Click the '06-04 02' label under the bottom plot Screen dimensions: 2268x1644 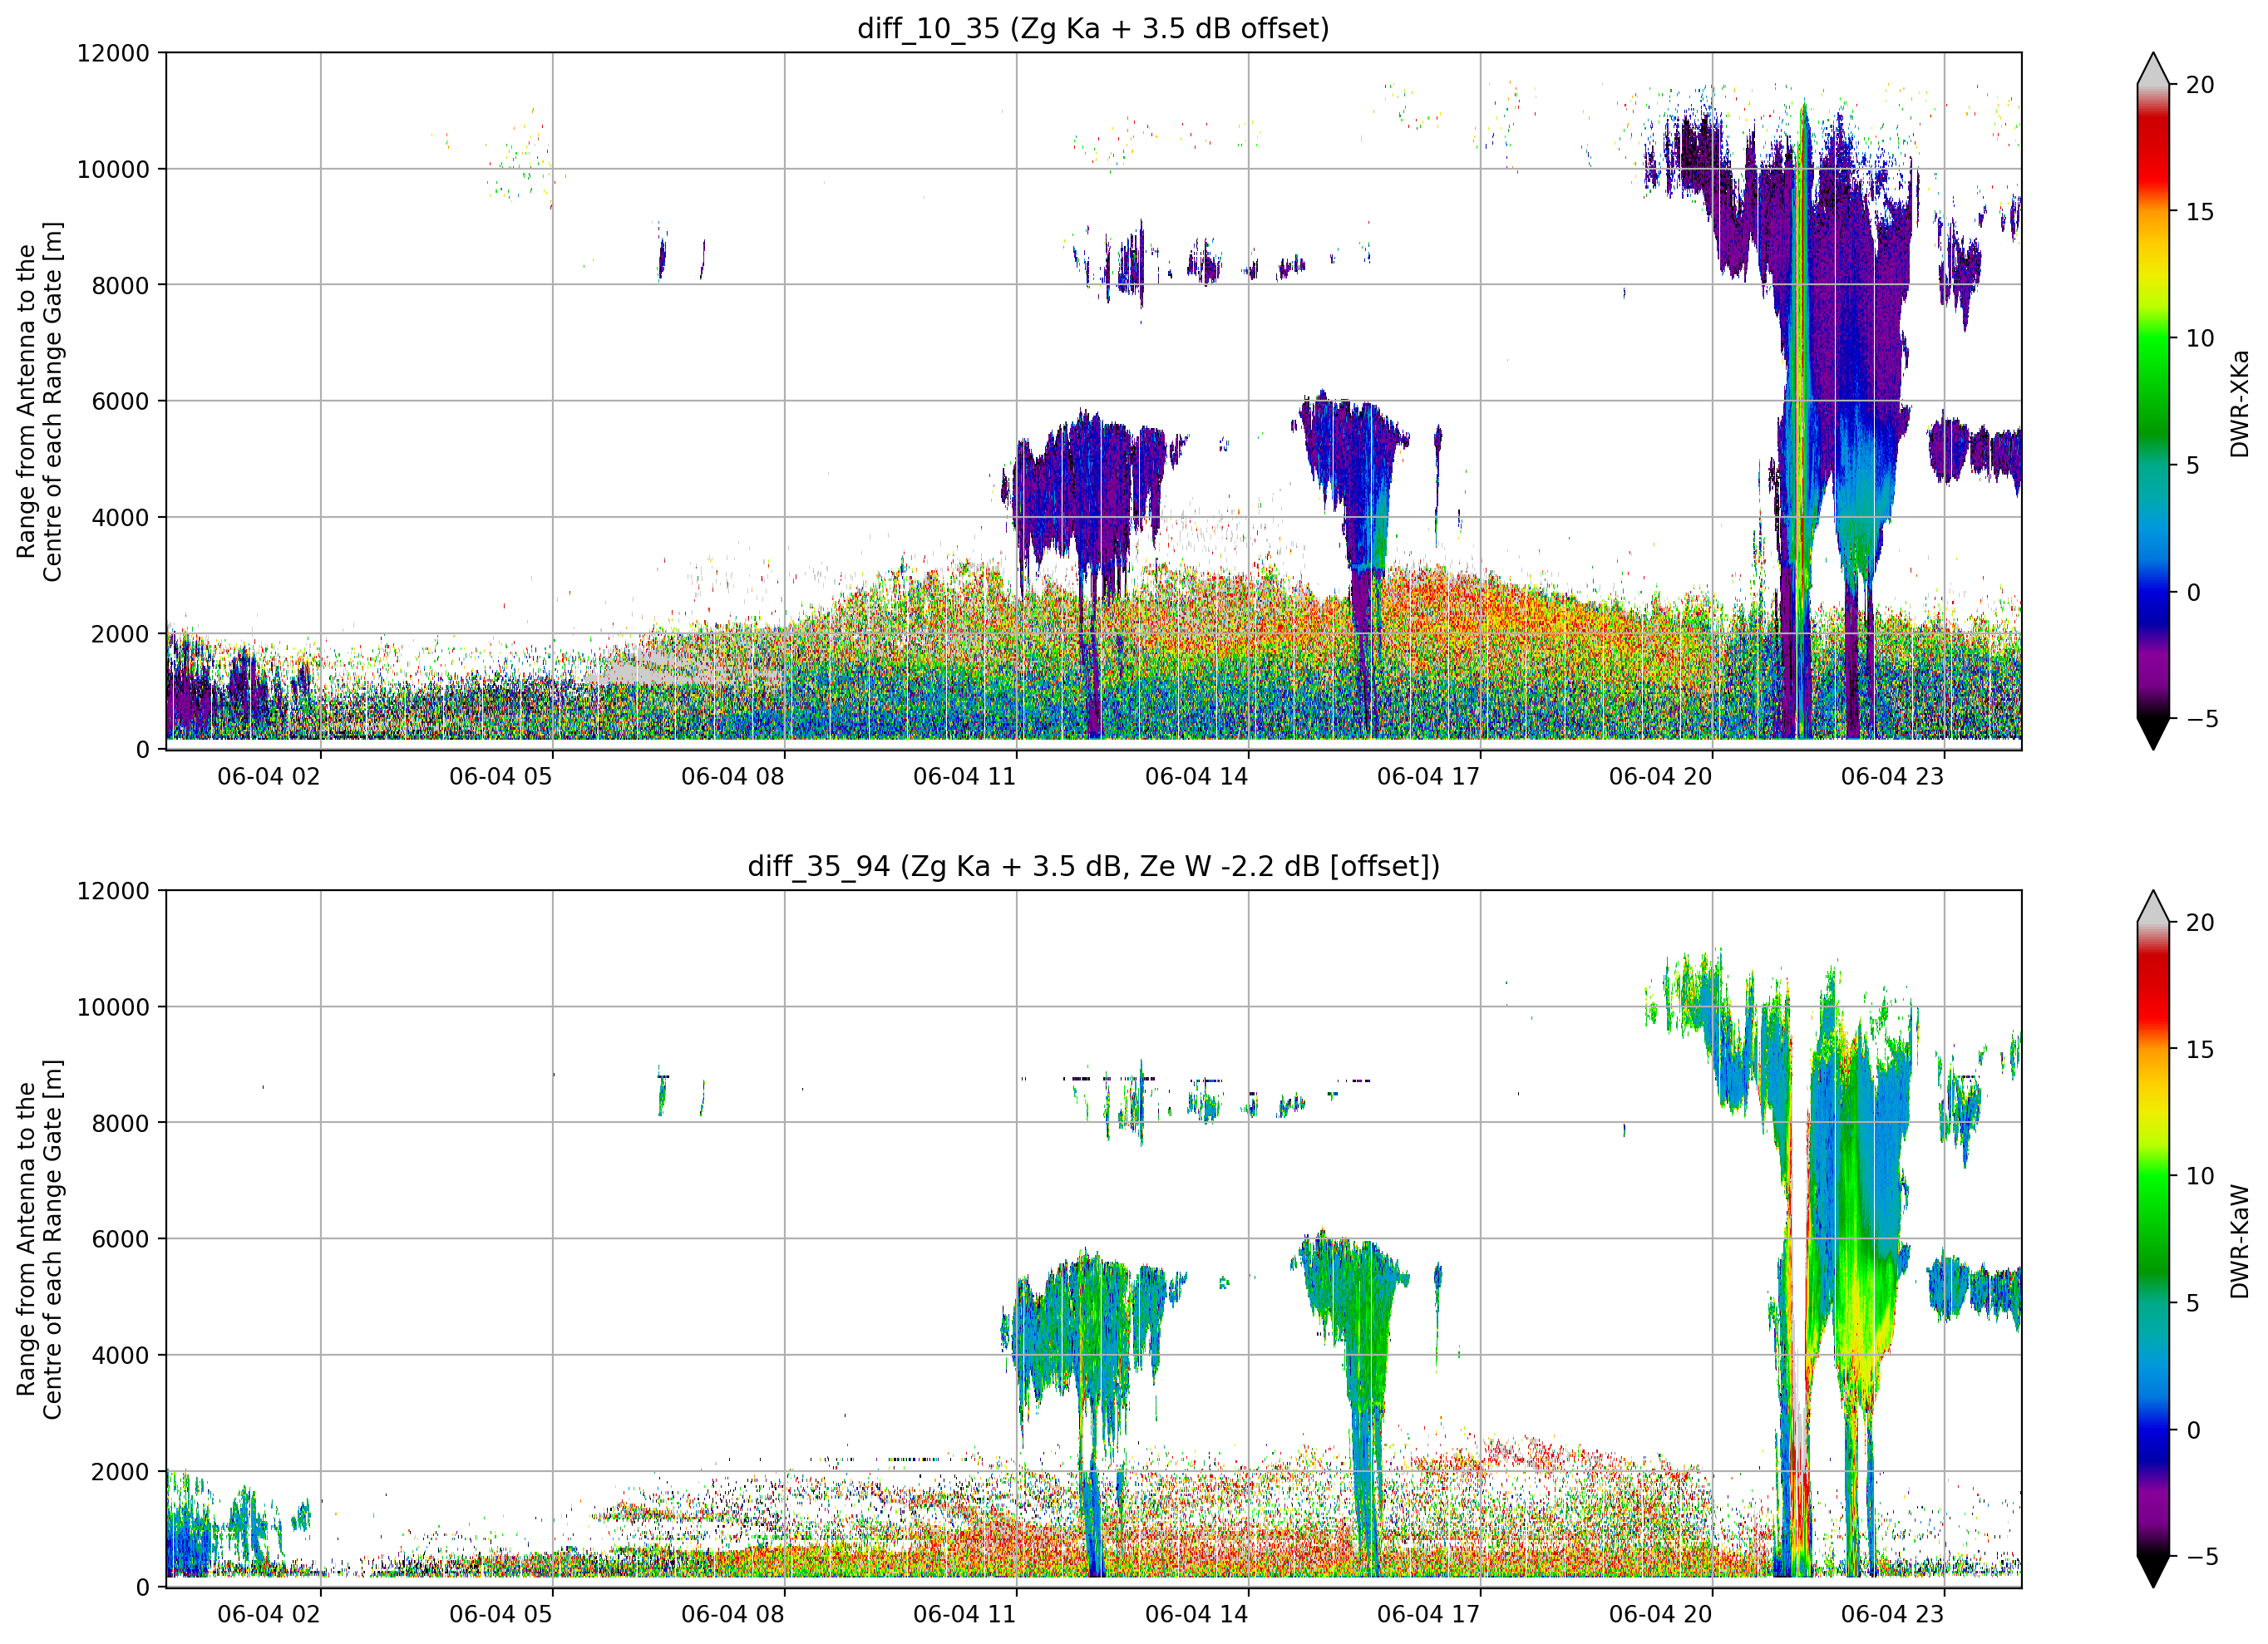click(269, 1614)
